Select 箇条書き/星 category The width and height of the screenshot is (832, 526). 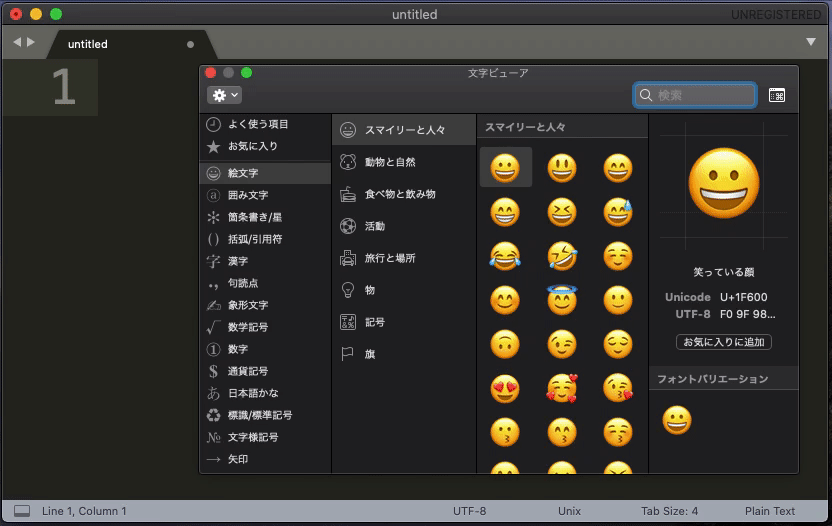(x=265, y=217)
